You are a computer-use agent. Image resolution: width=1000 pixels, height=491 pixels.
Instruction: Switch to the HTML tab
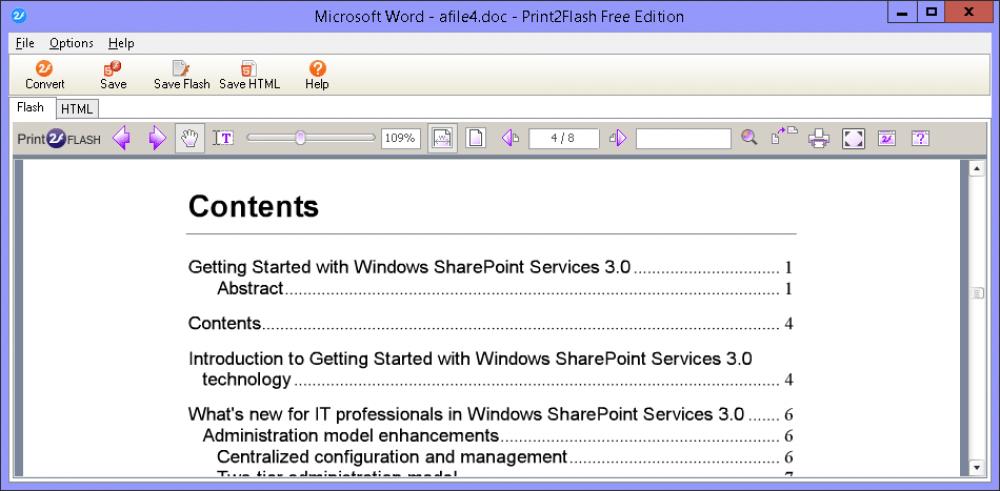[77, 109]
